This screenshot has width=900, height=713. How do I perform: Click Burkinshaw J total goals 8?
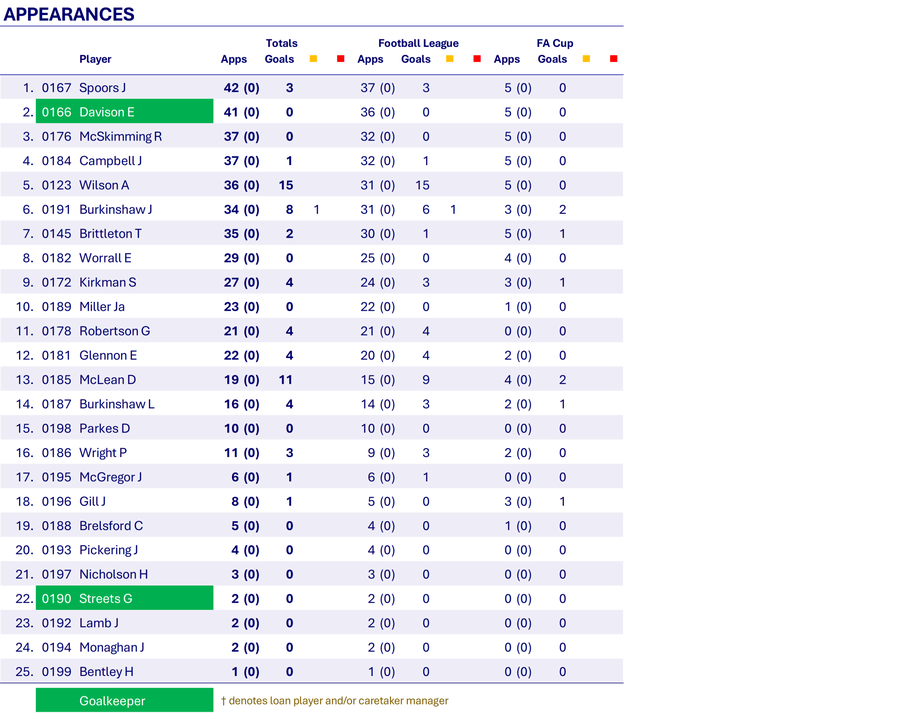(x=289, y=210)
